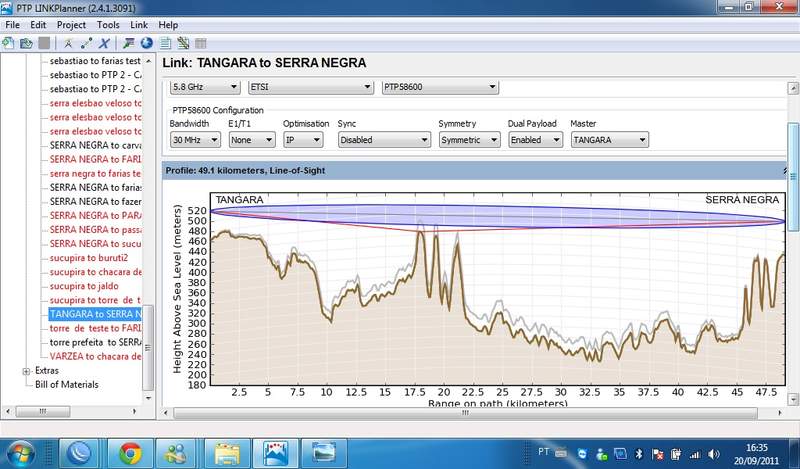The width and height of the screenshot is (800, 469).
Task: Open the 5.8 GHz band dropdown
Action: (x=204, y=87)
